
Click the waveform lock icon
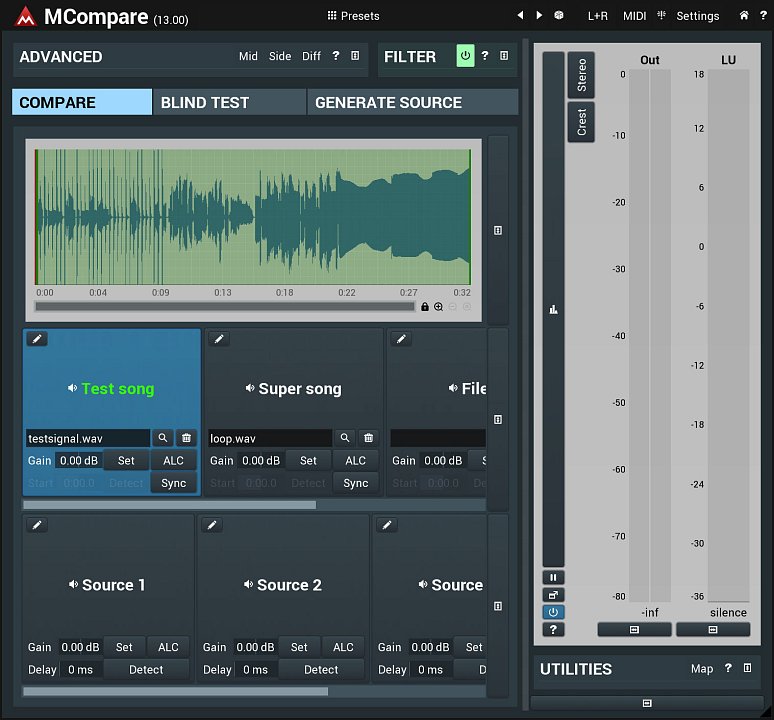click(x=425, y=307)
